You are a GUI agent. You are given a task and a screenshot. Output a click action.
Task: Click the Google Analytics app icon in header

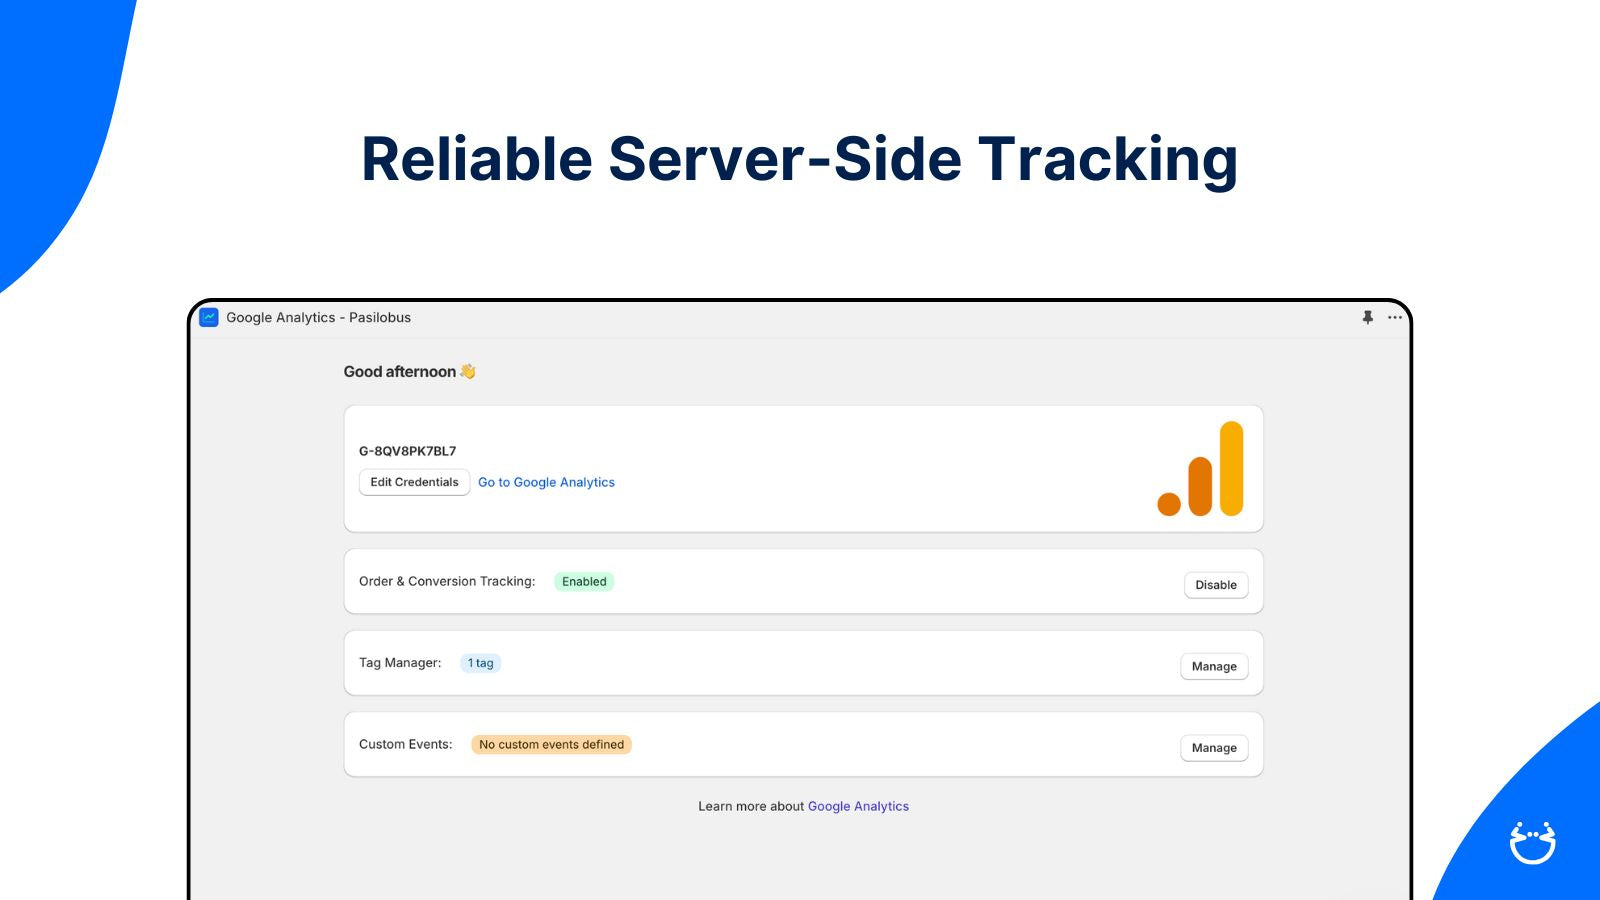pos(209,317)
